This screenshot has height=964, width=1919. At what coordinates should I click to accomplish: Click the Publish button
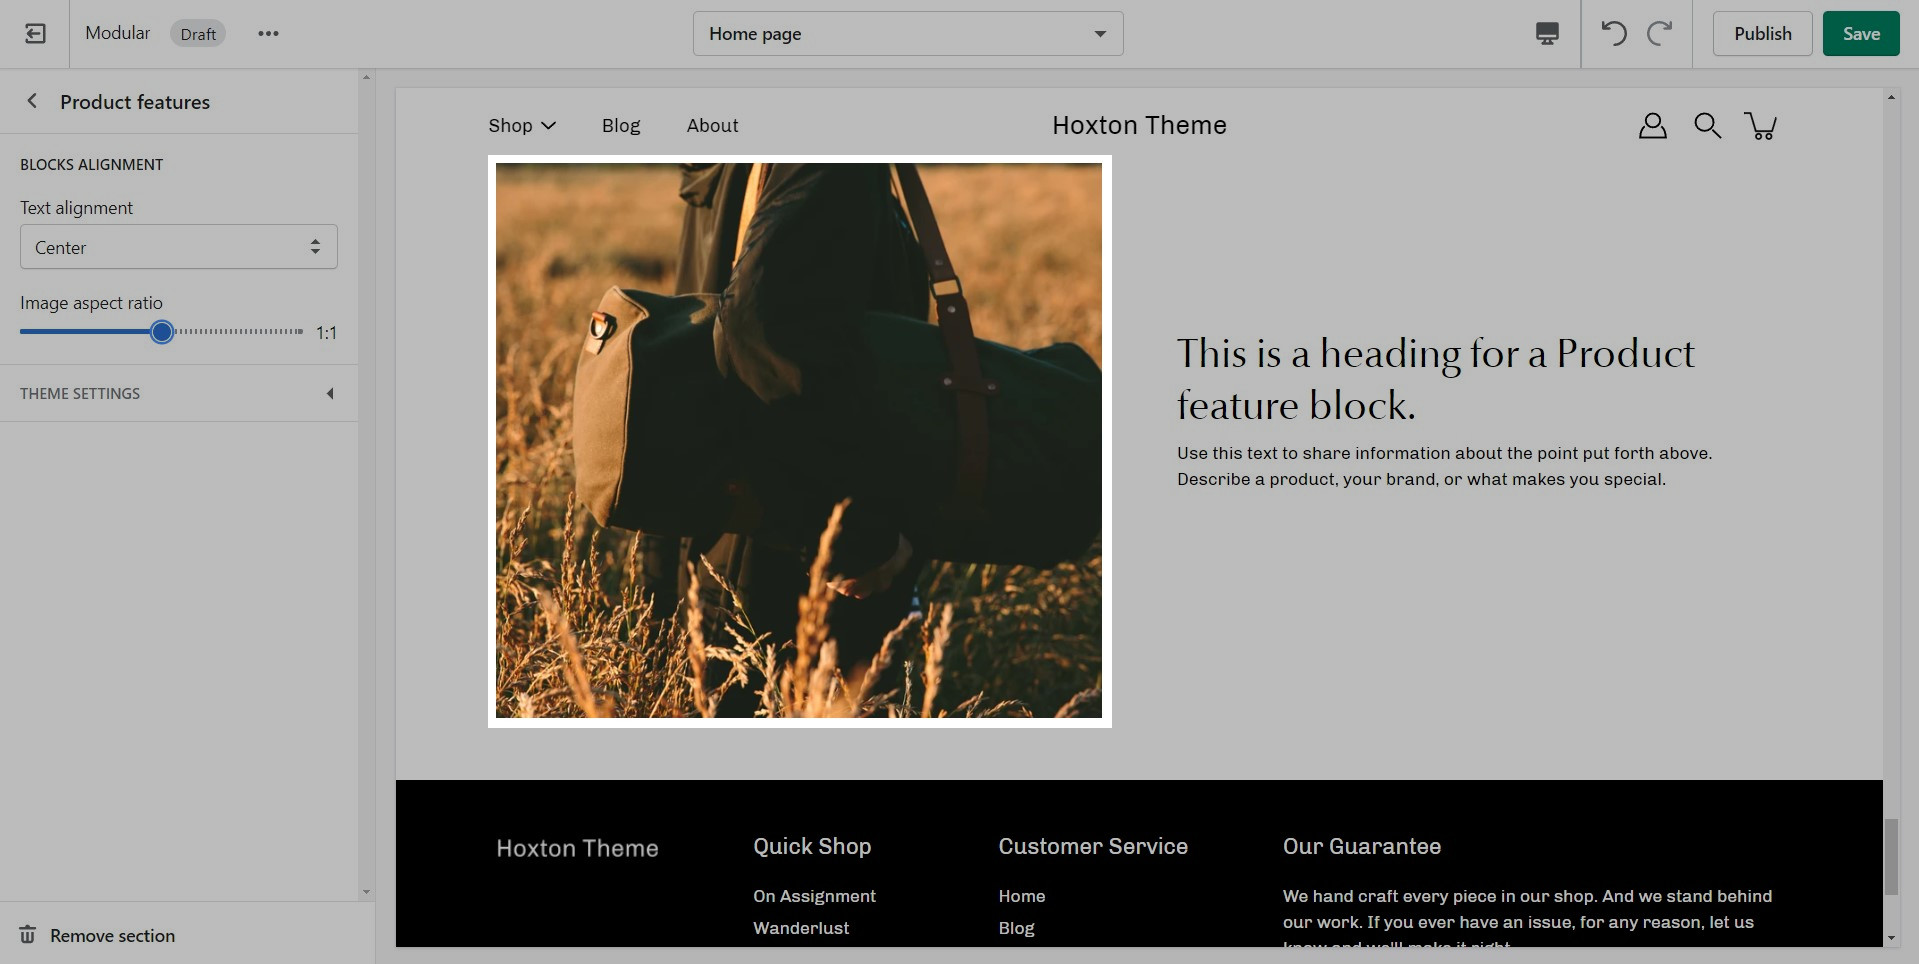[x=1762, y=34]
